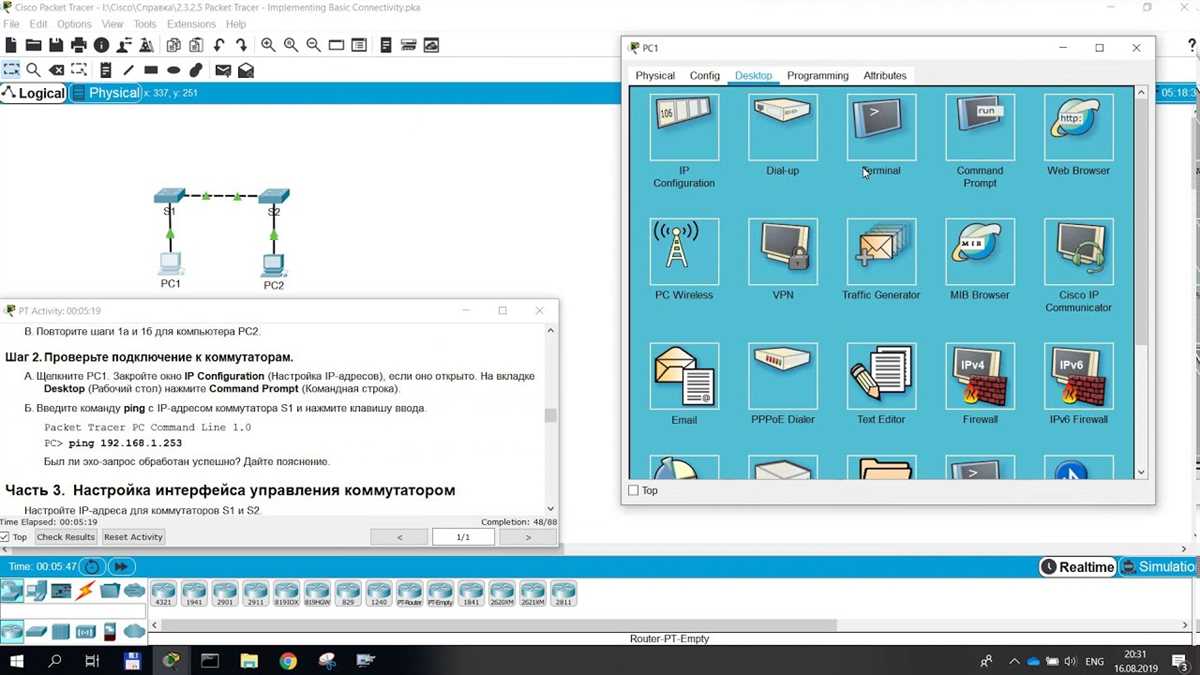Click Fast Forward Time button
Viewport: 1200px width, 675px height.
(121, 567)
